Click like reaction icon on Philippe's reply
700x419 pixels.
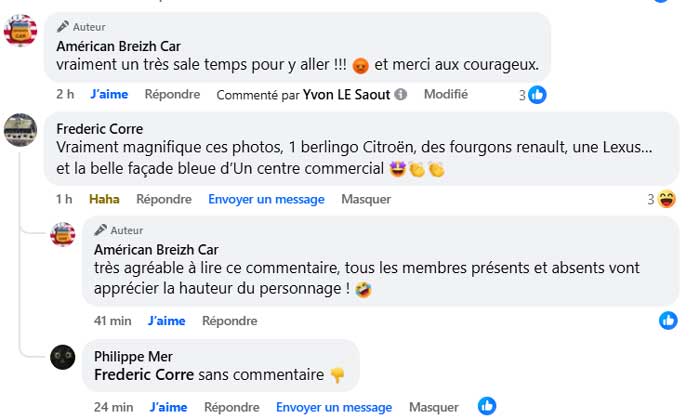(487, 407)
